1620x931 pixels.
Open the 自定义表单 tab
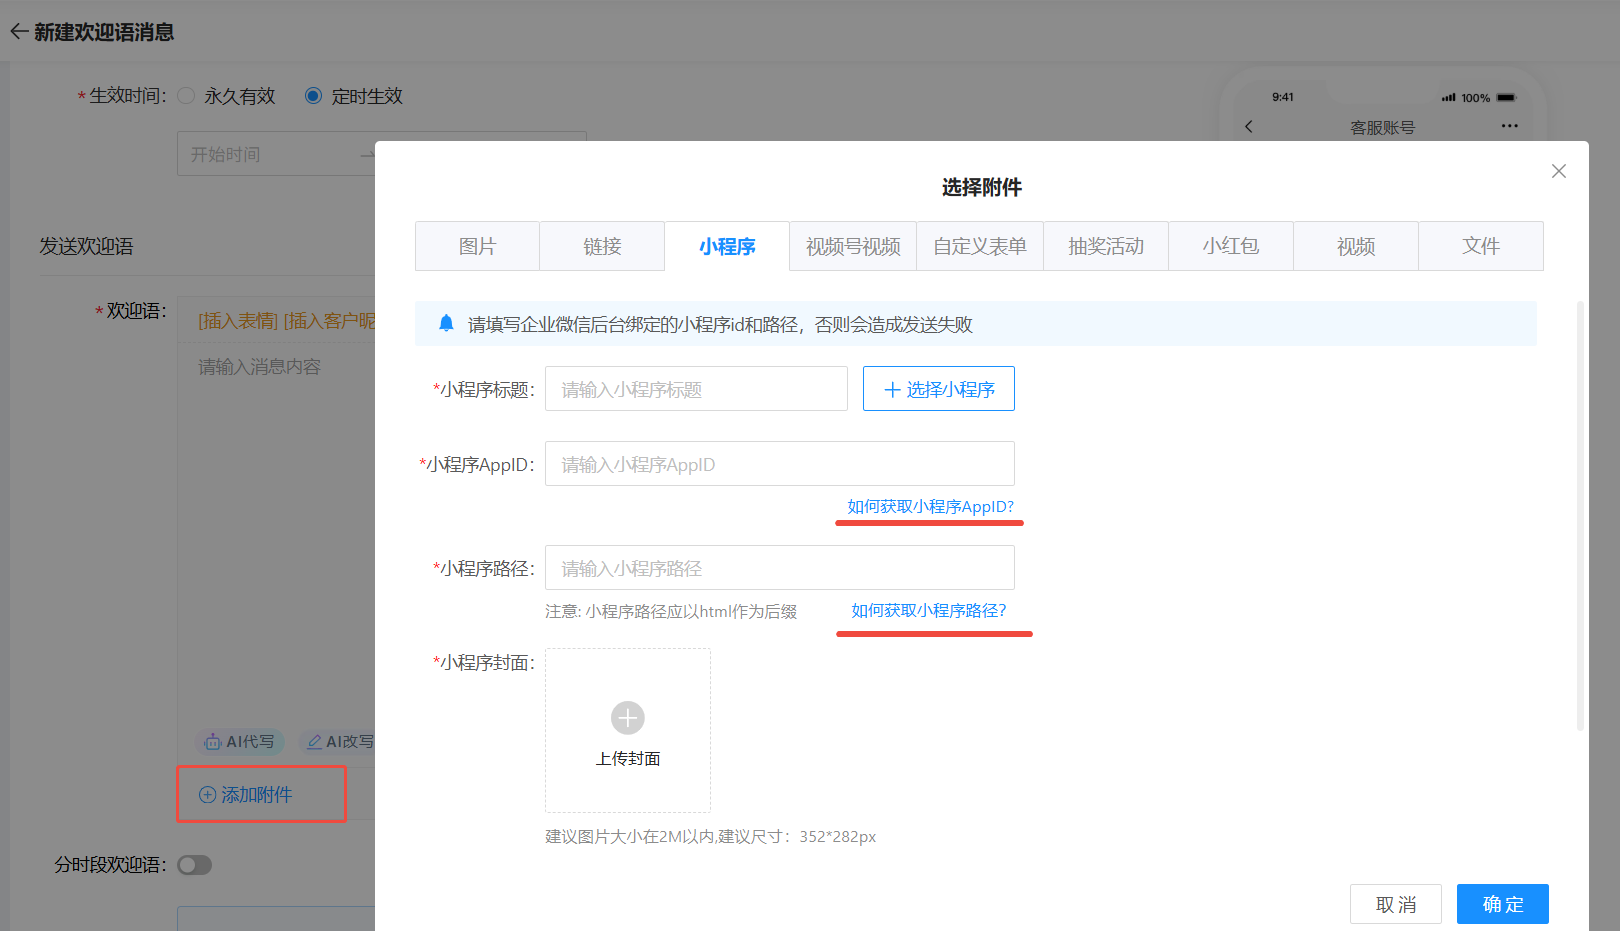980,246
